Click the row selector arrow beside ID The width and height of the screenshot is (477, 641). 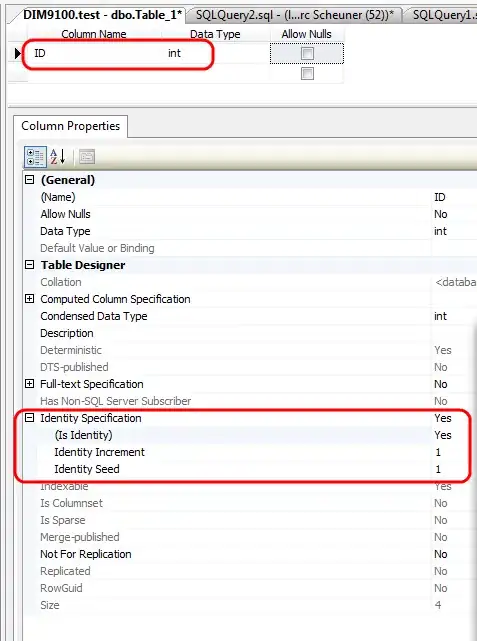(x=18, y=53)
